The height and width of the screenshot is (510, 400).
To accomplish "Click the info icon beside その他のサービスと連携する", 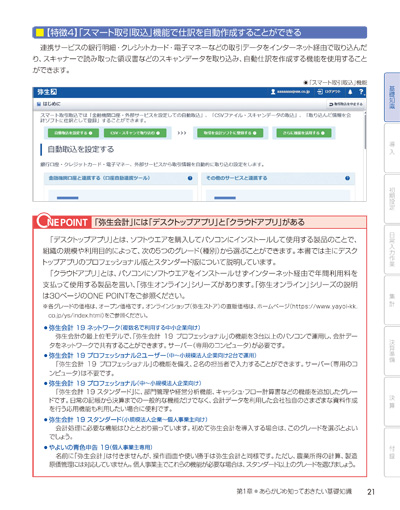I will (x=347, y=178).
